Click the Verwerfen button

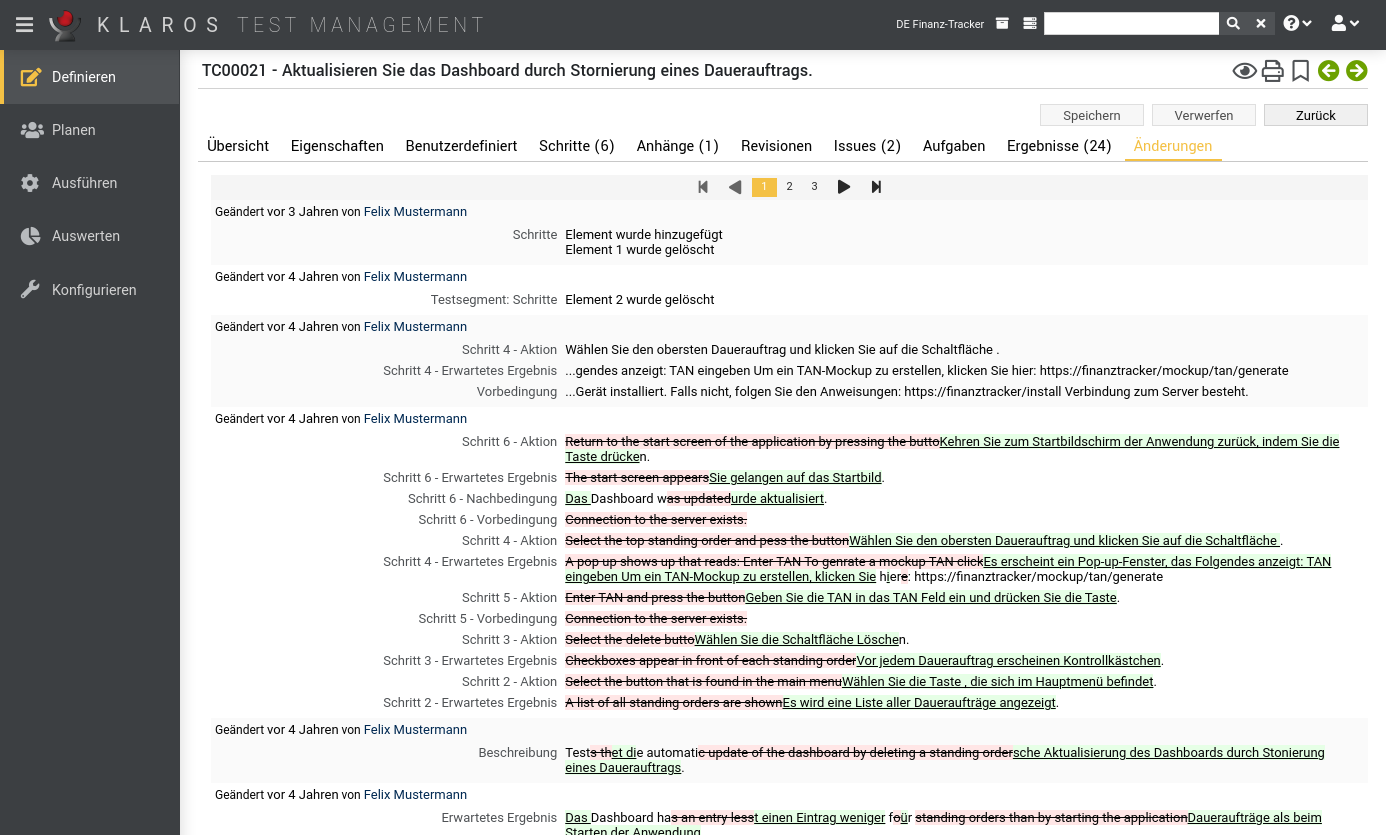coord(1204,115)
